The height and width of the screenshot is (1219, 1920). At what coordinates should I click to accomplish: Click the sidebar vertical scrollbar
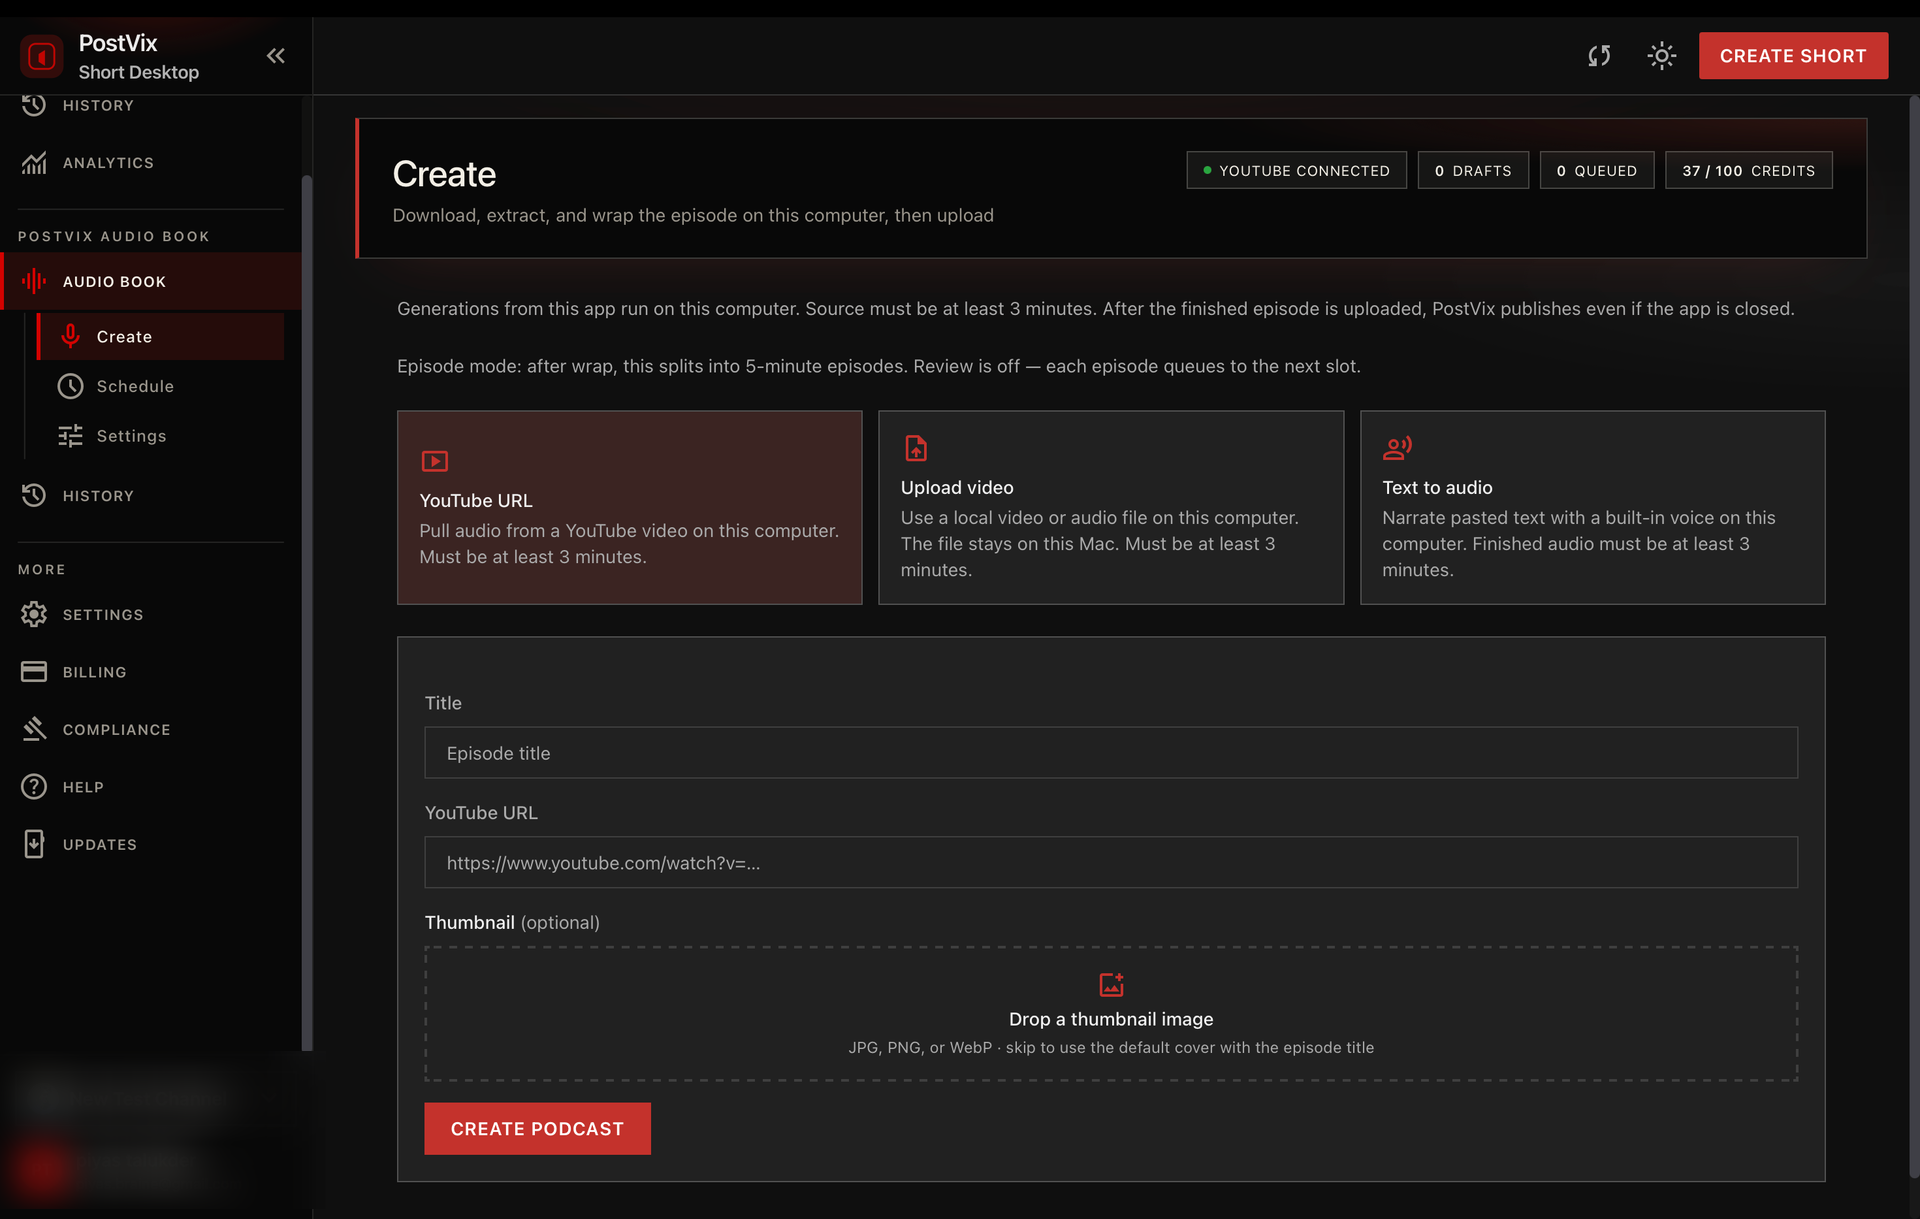(x=307, y=612)
